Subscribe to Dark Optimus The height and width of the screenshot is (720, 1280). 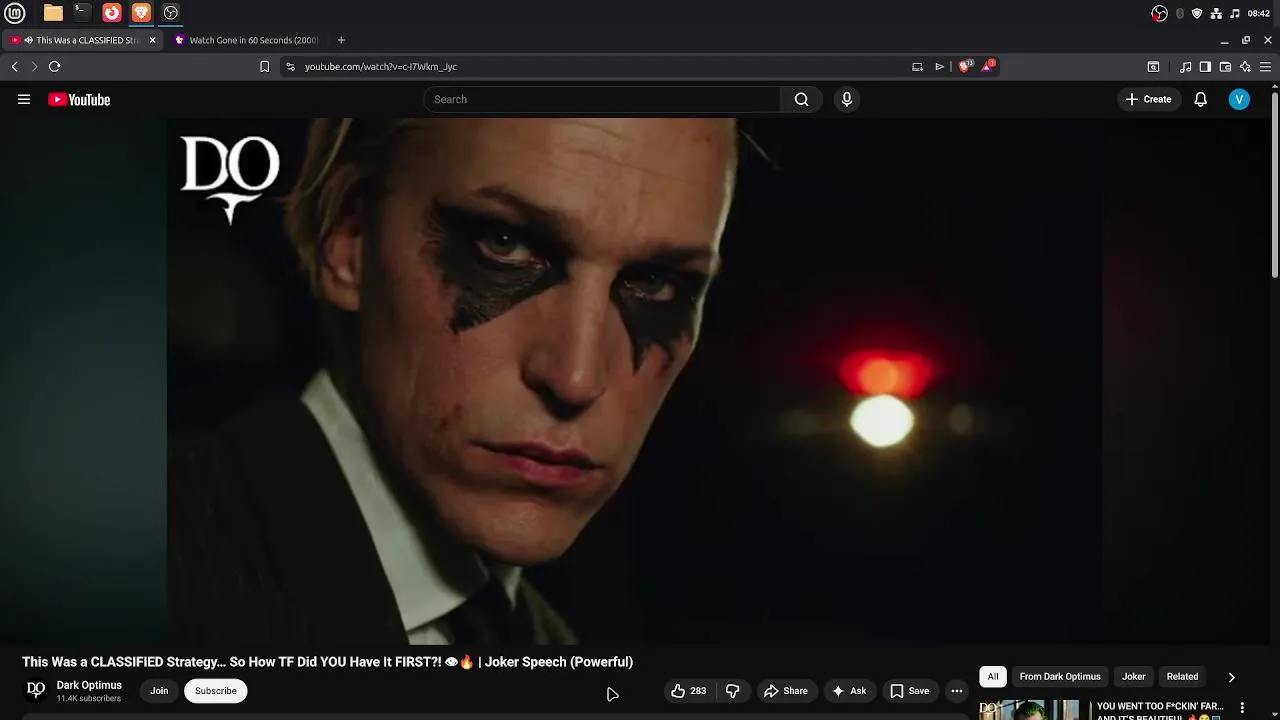coord(216,691)
